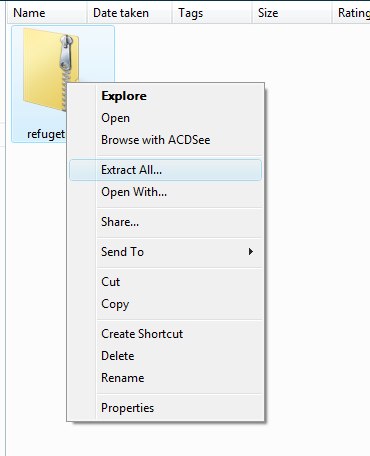Screen dimensions: 370x456
Task: Select Browse with ACDSee
Action: [165, 140]
